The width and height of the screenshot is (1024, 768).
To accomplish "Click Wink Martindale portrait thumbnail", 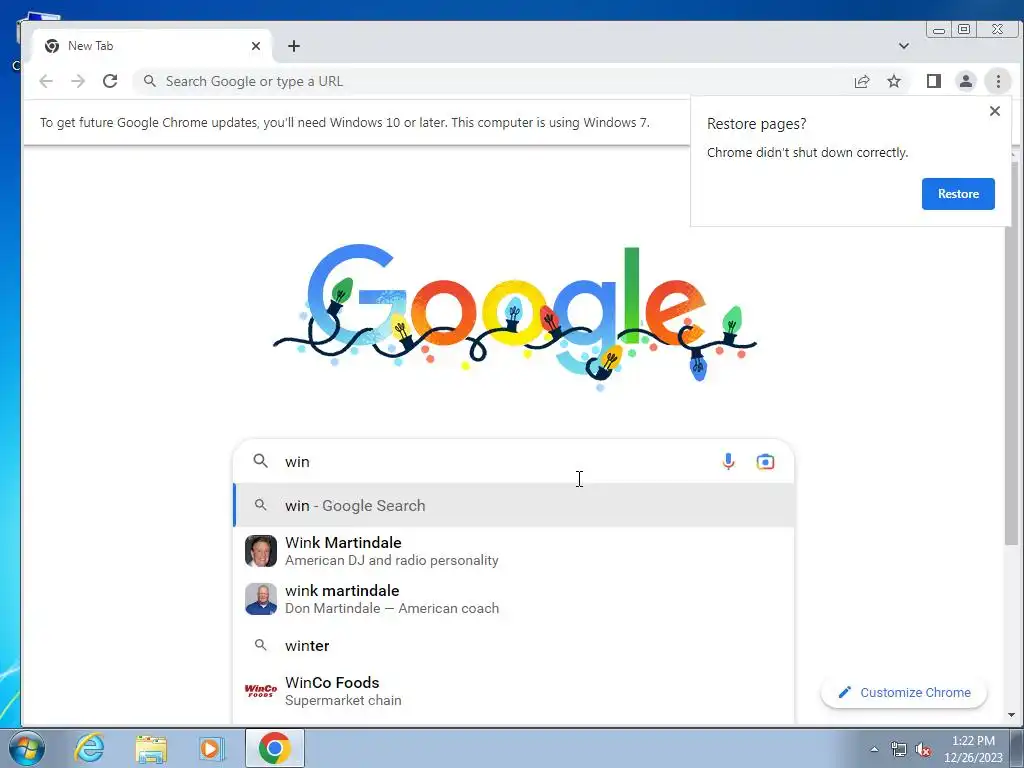I will 261,551.
